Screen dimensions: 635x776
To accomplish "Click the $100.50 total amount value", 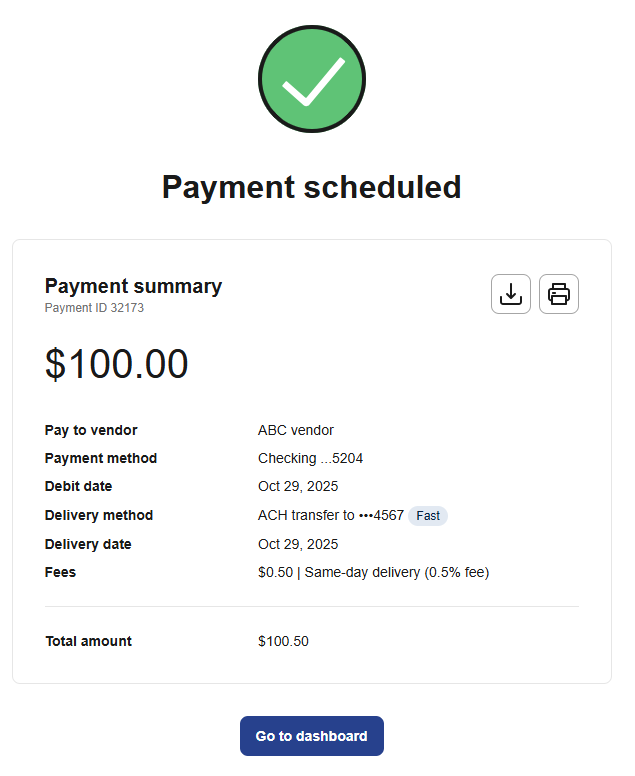I will tap(283, 641).
